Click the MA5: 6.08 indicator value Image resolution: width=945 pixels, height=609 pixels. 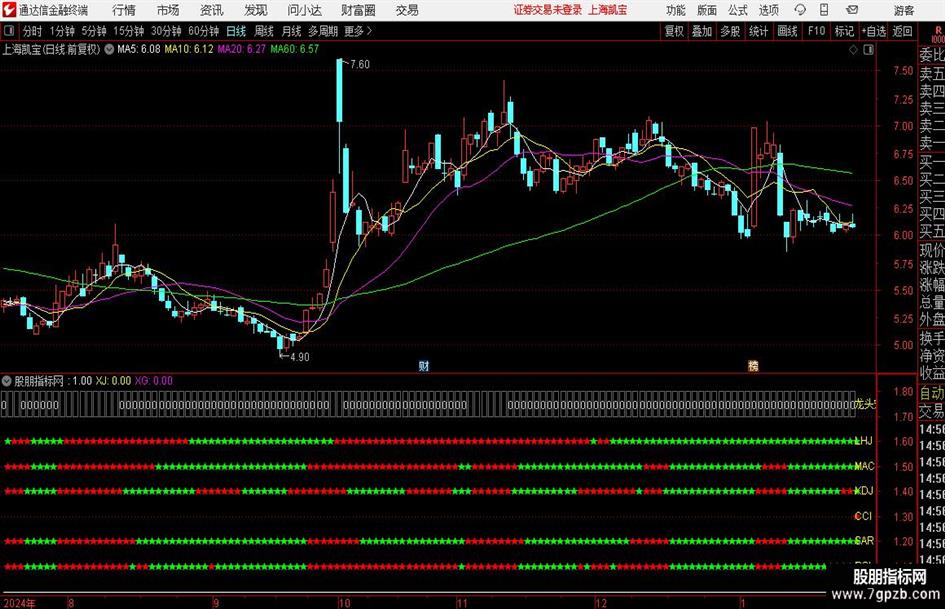(x=139, y=49)
